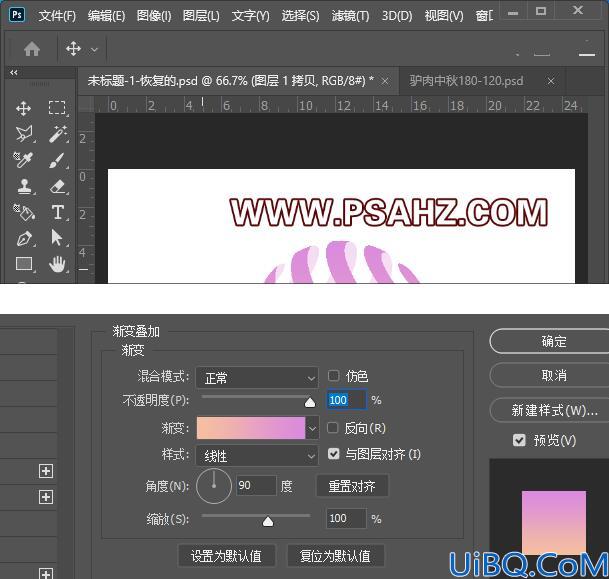This screenshot has height=579, width=609.
Task: Click the 不透明度 slider handle
Action: click(310, 402)
